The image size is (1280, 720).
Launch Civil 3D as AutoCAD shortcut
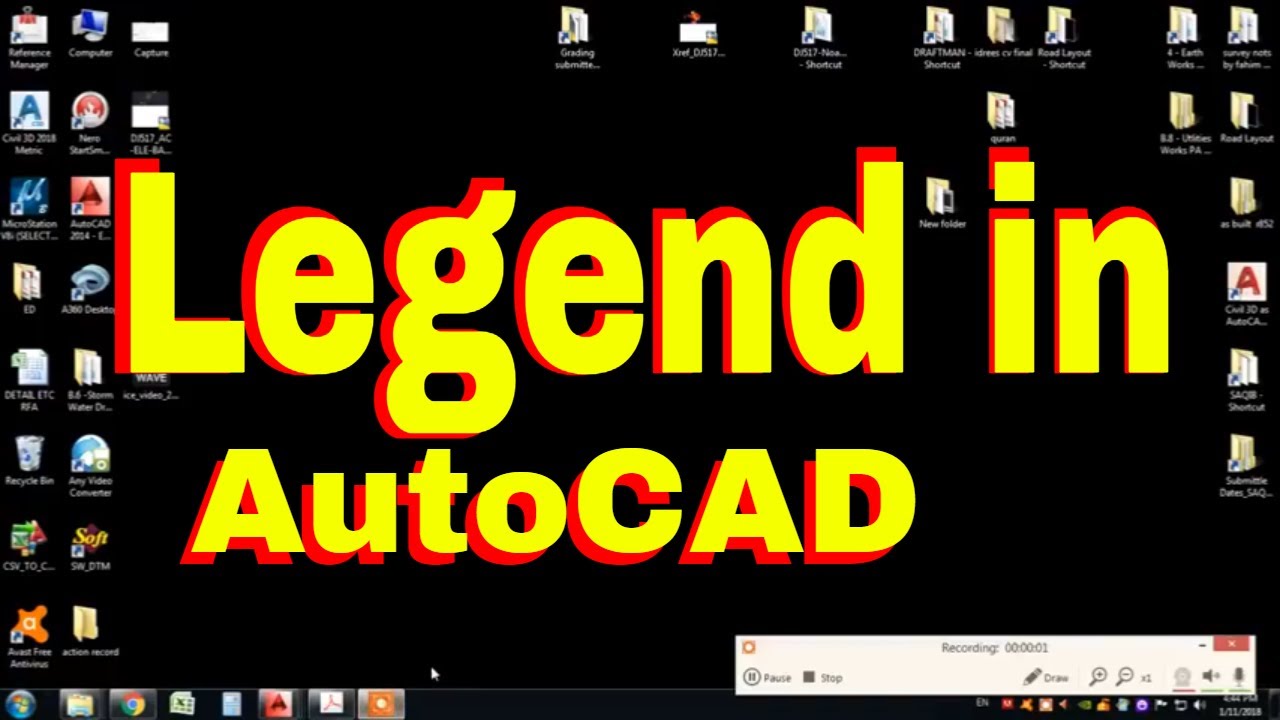[x=1246, y=296]
